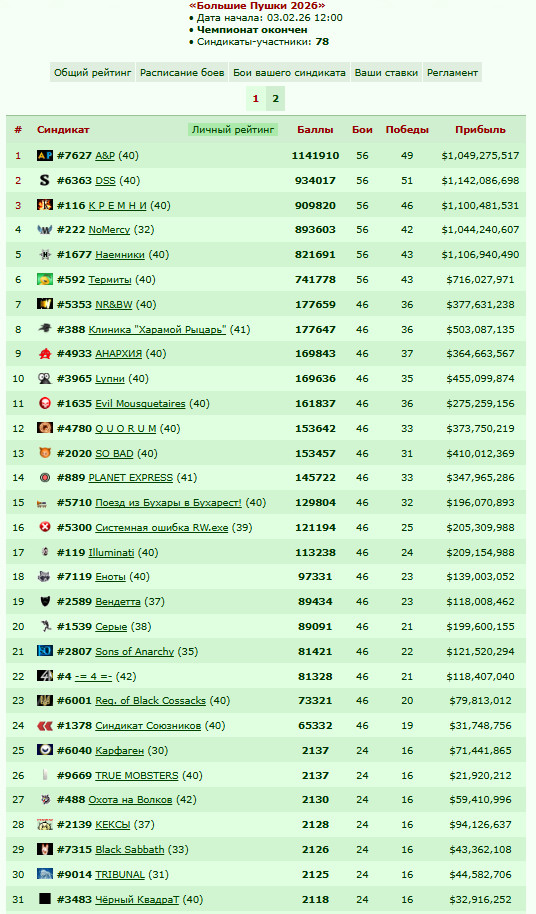Click the Системная ошибка RW.exe red X emblem
The width and height of the screenshot is (536, 914).
click(x=45, y=528)
